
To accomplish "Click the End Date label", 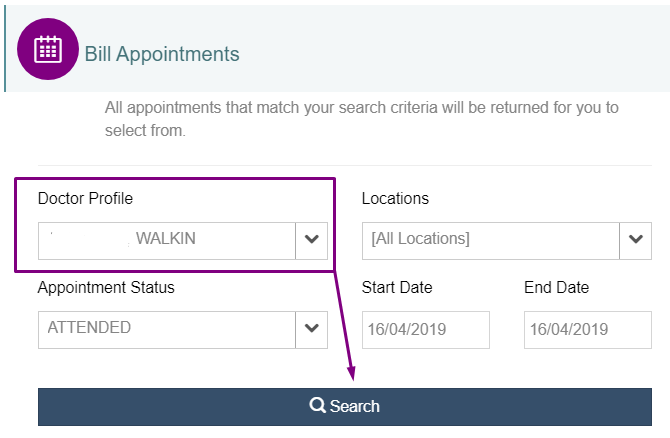I will [x=556, y=287].
